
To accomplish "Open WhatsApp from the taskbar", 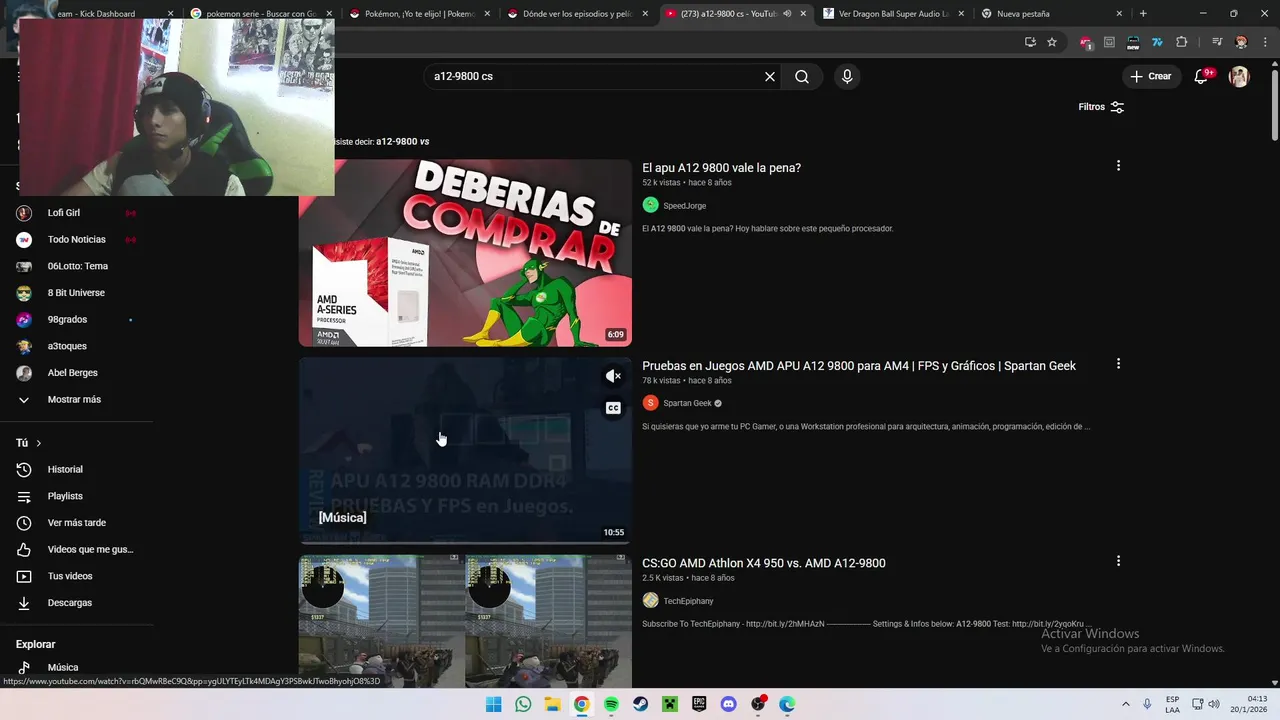I will (x=523, y=704).
